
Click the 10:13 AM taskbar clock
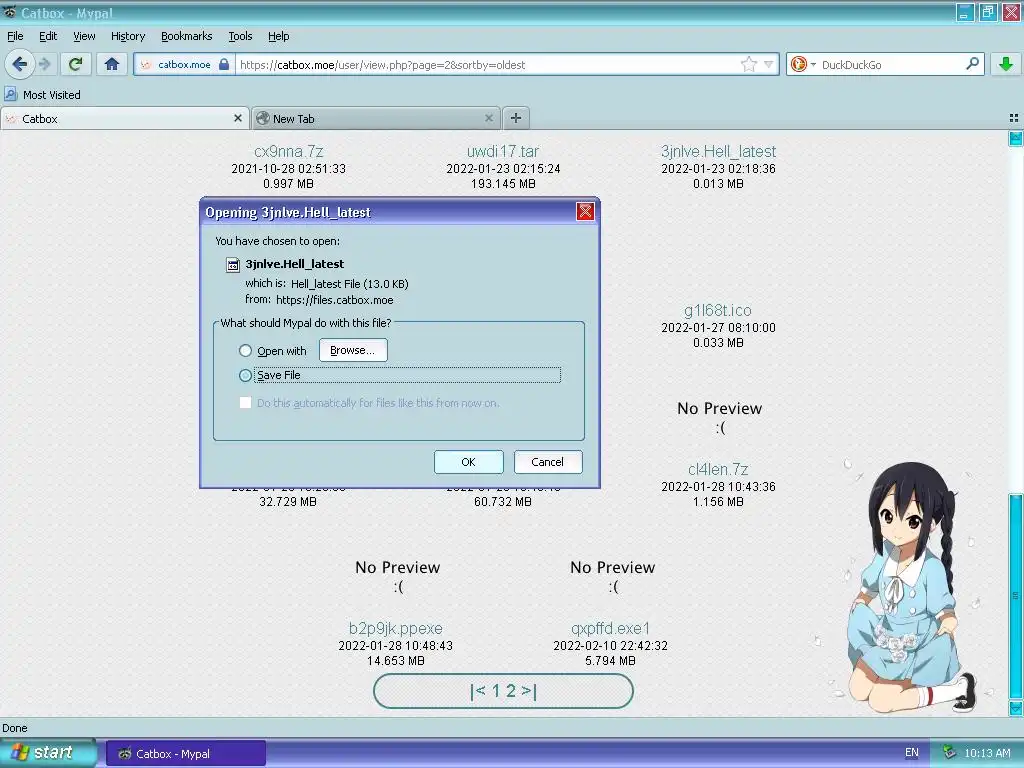[987, 754]
